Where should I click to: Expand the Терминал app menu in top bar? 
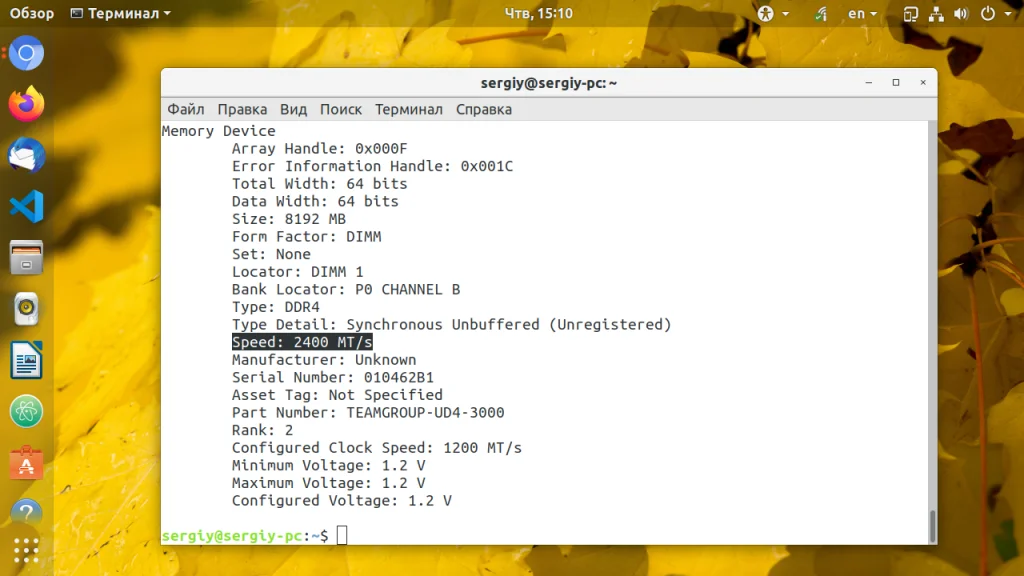click(x=121, y=13)
